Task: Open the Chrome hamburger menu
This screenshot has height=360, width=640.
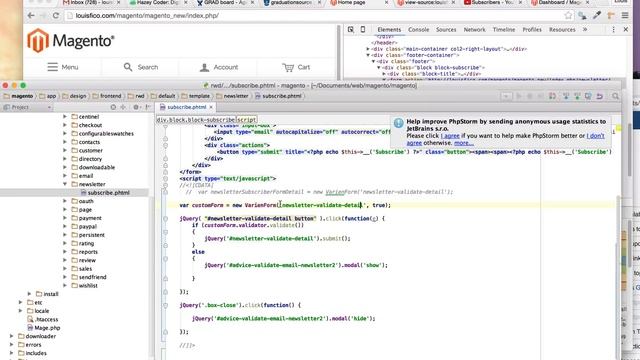Action: pyautogui.click(x=625, y=16)
